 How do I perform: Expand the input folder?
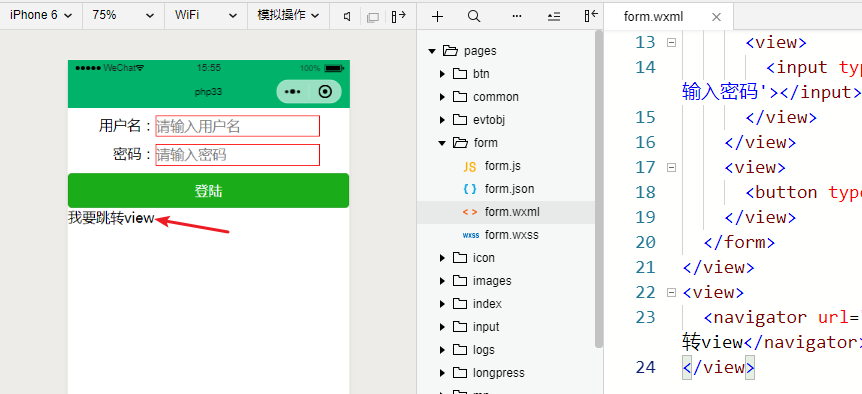[443, 327]
